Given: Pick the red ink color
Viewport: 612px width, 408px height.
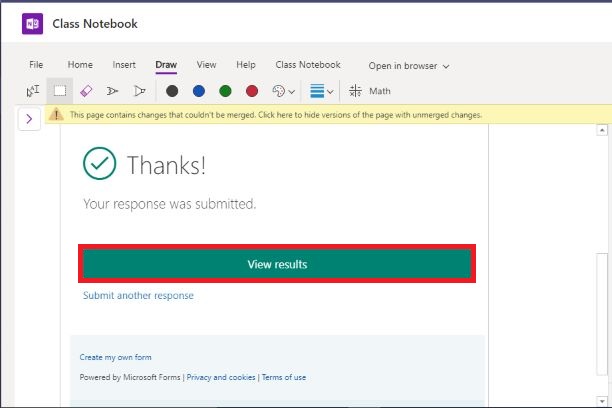Looking at the screenshot, I should point(252,91).
